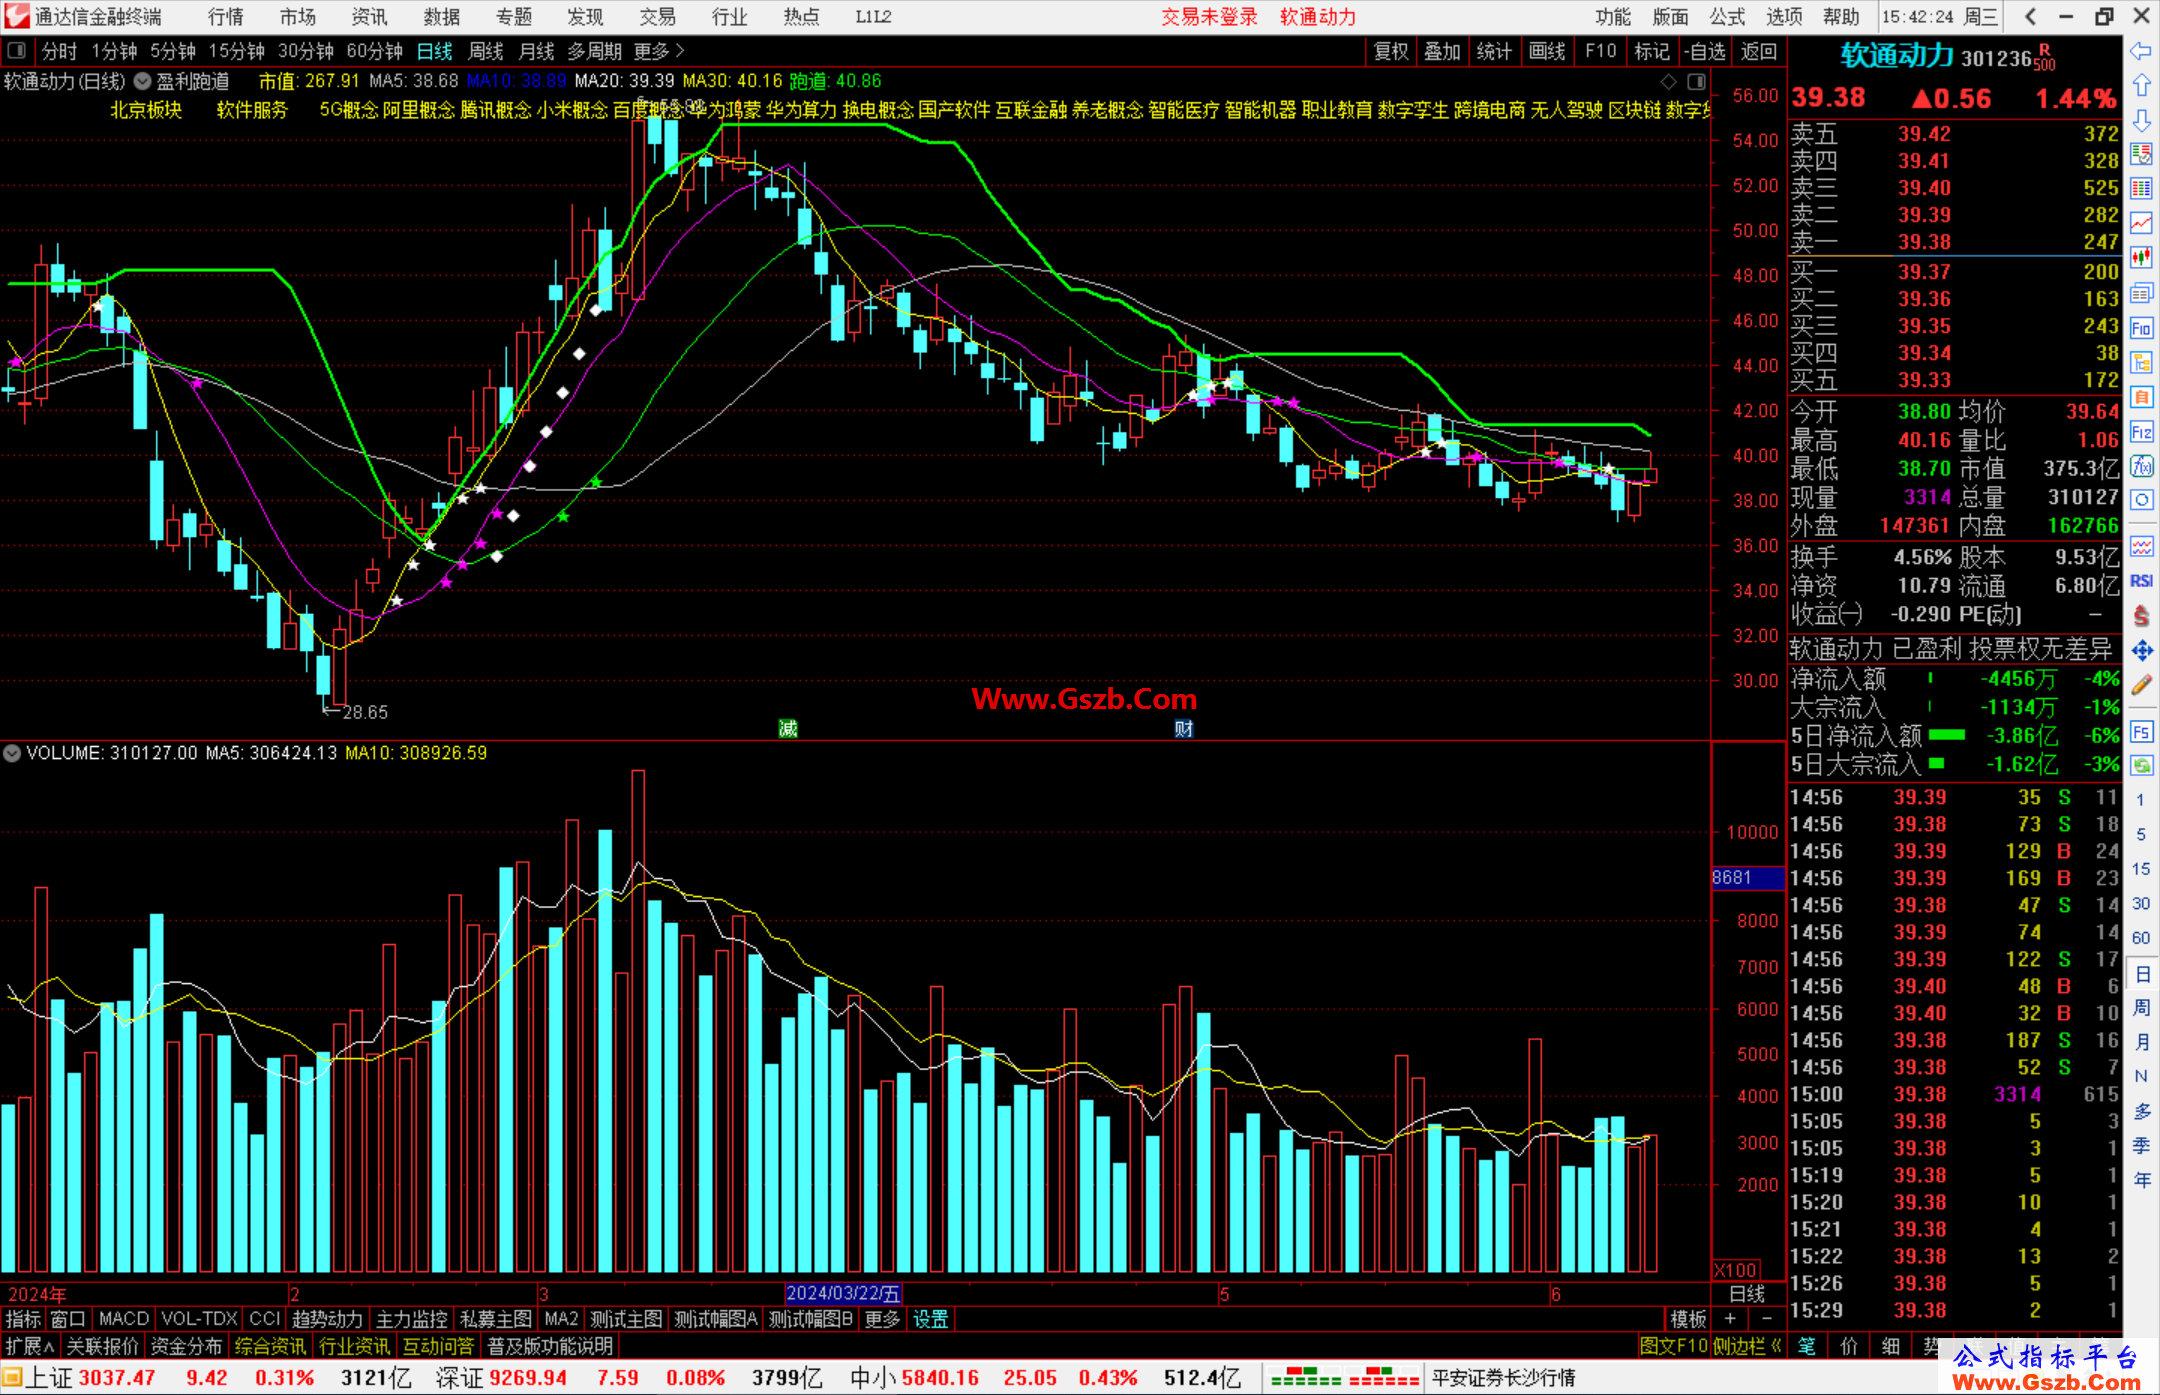This screenshot has height=1395, width=2160.
Task: Select the MACD indicator tab
Action: (124, 1319)
